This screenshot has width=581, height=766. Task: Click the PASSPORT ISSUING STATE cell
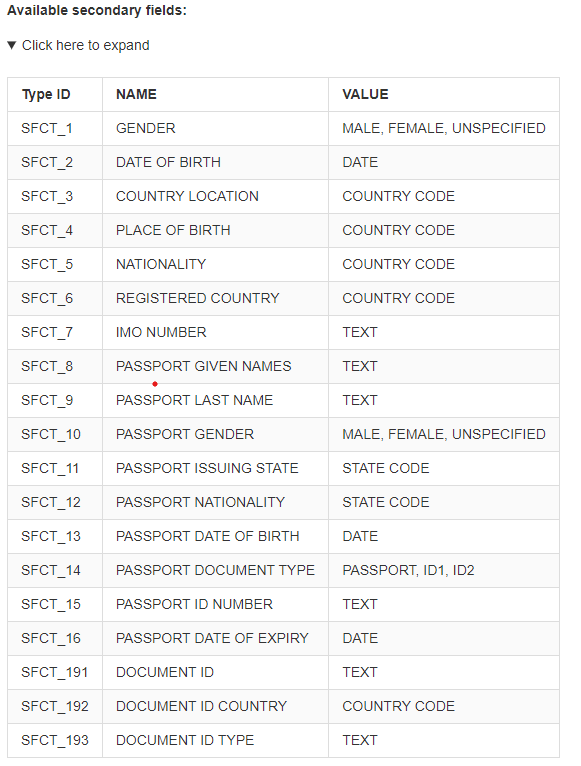tap(215, 468)
